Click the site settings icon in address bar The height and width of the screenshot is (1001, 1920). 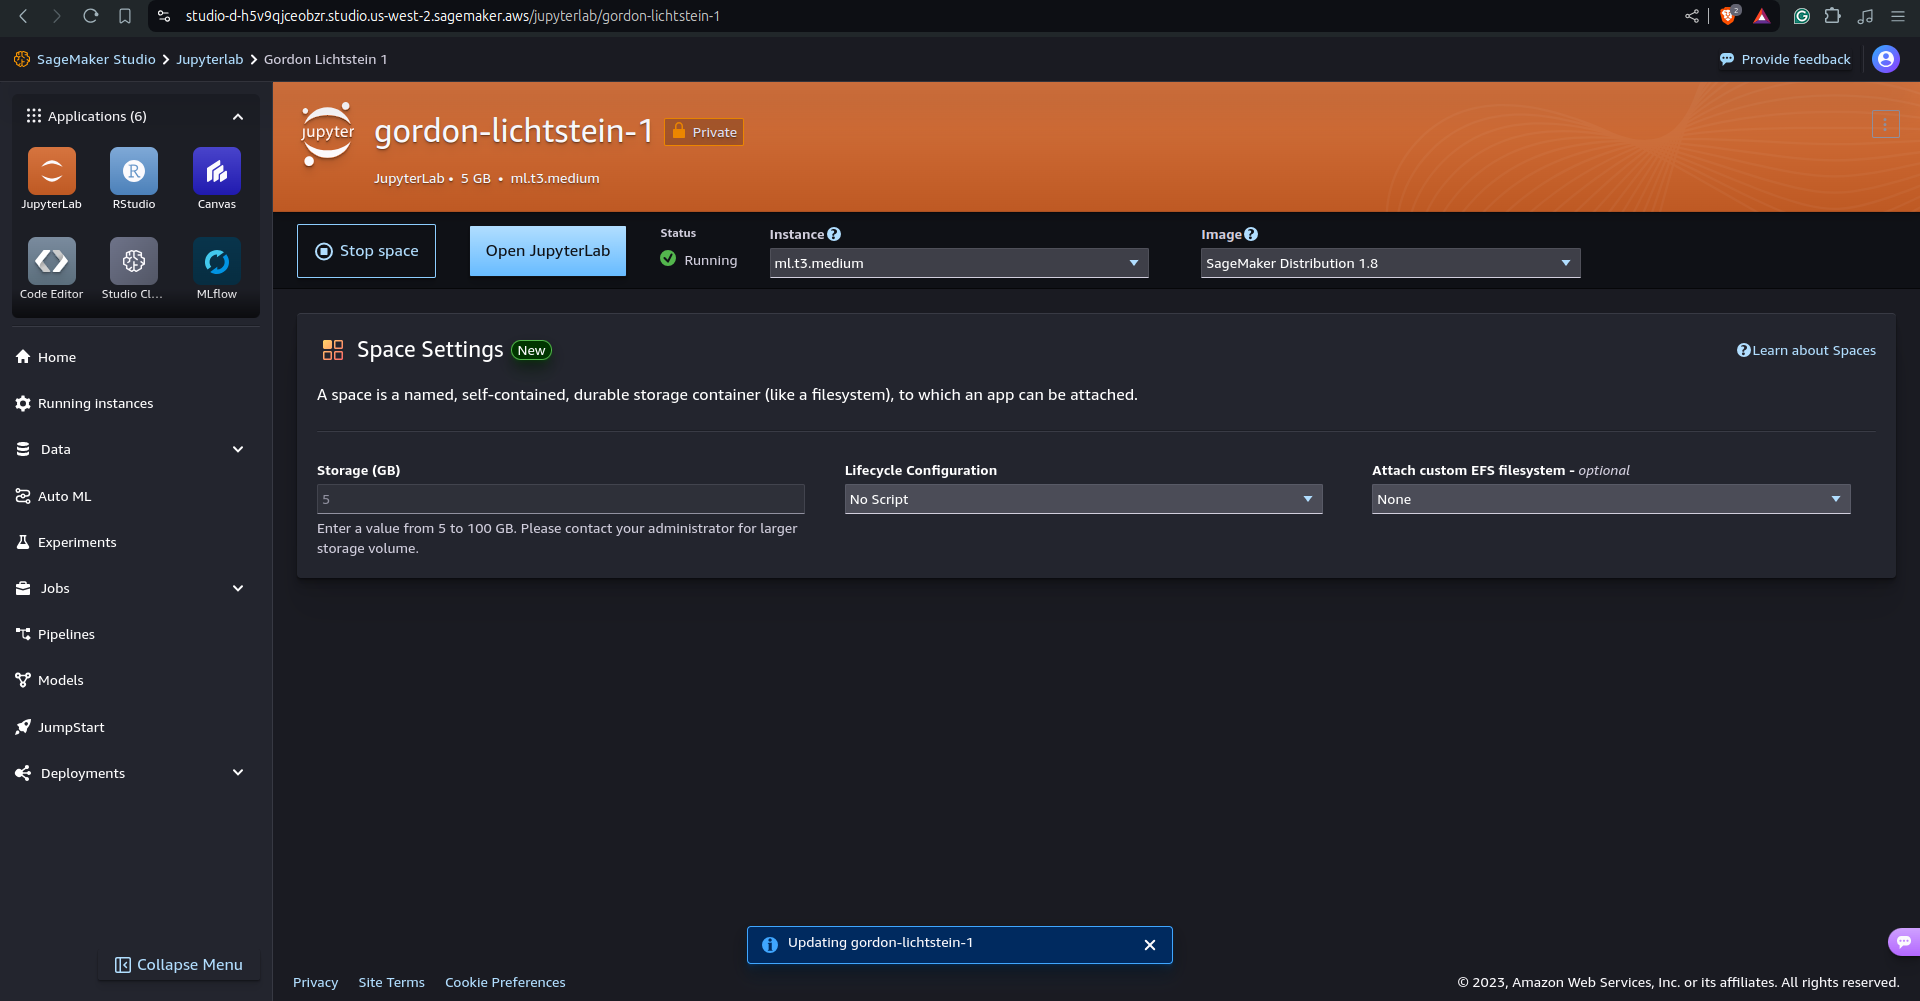click(x=165, y=16)
